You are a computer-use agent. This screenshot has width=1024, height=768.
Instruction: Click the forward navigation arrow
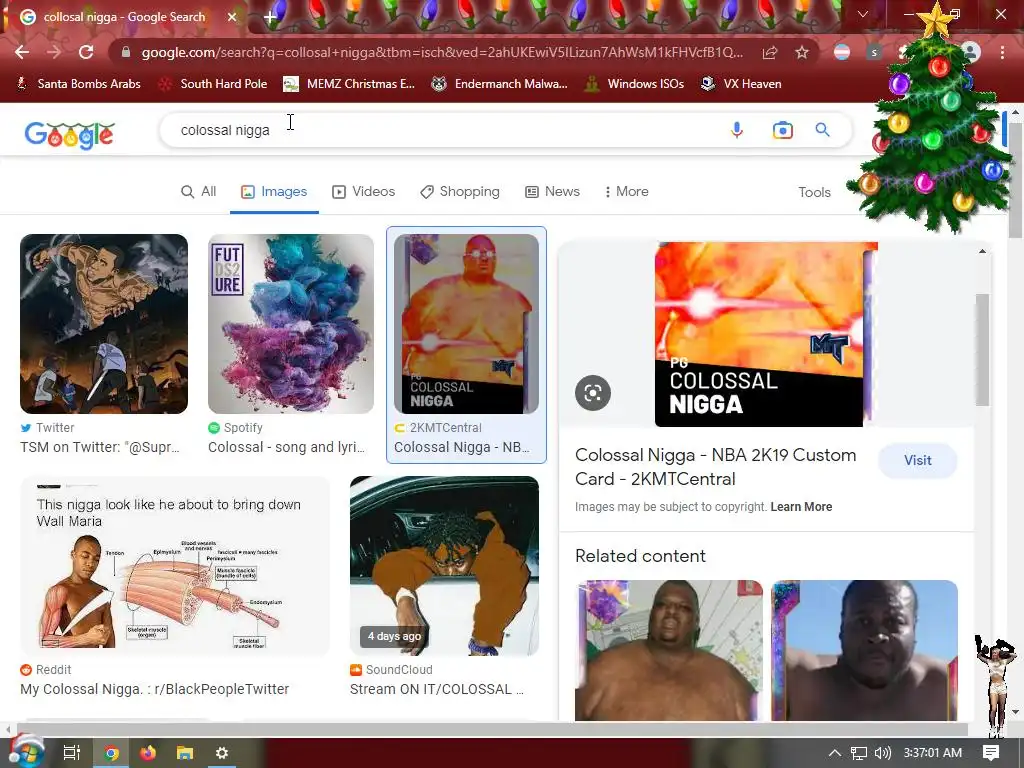[54, 52]
